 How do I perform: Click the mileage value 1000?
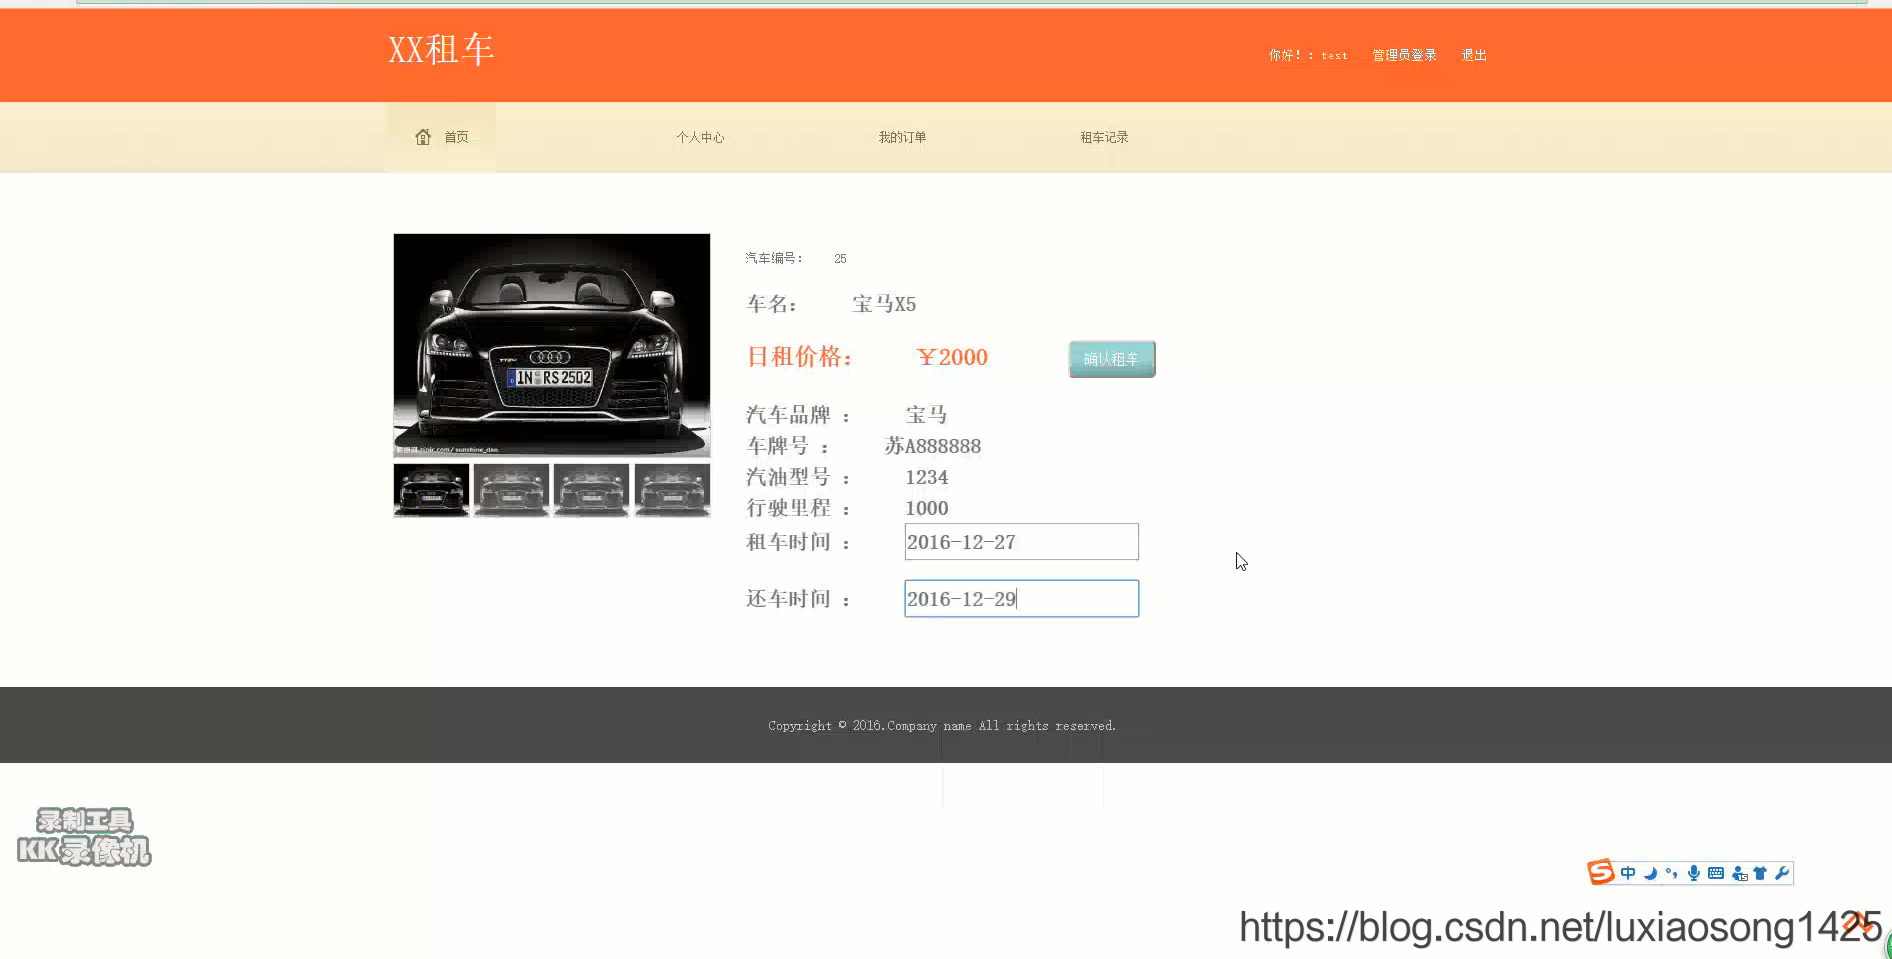coord(926,508)
